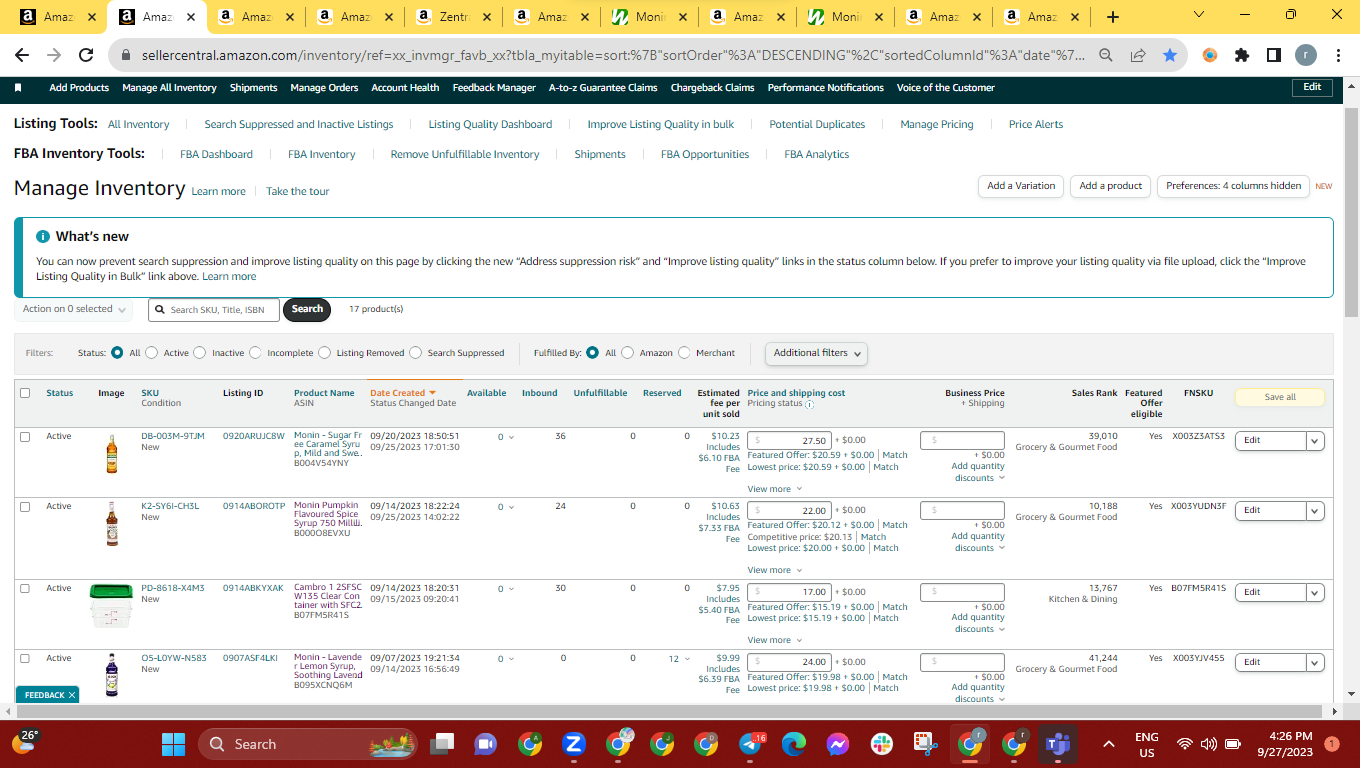1360x768 pixels.
Task: Open Zoom from the taskbar
Action: 574,744
